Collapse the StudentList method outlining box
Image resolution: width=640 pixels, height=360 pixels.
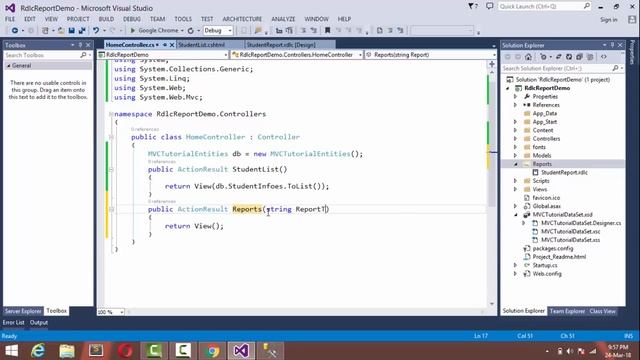point(111,169)
